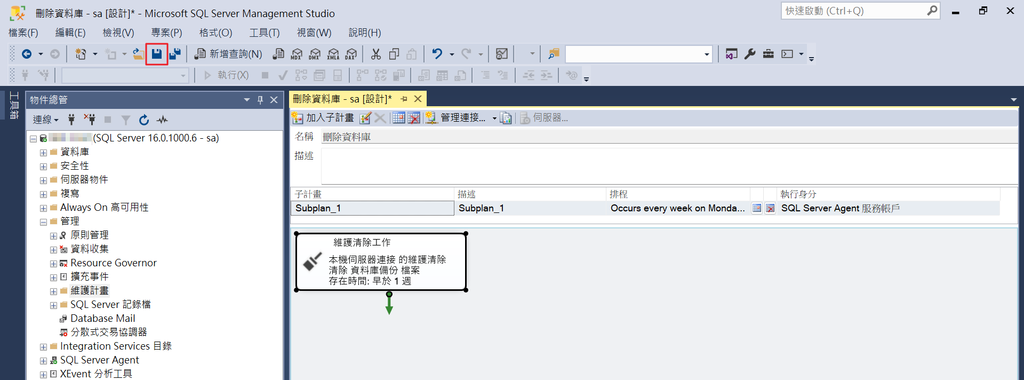The height and width of the screenshot is (380, 1024).
Task: Click the DAX query toolbar icon
Action: 352,54
